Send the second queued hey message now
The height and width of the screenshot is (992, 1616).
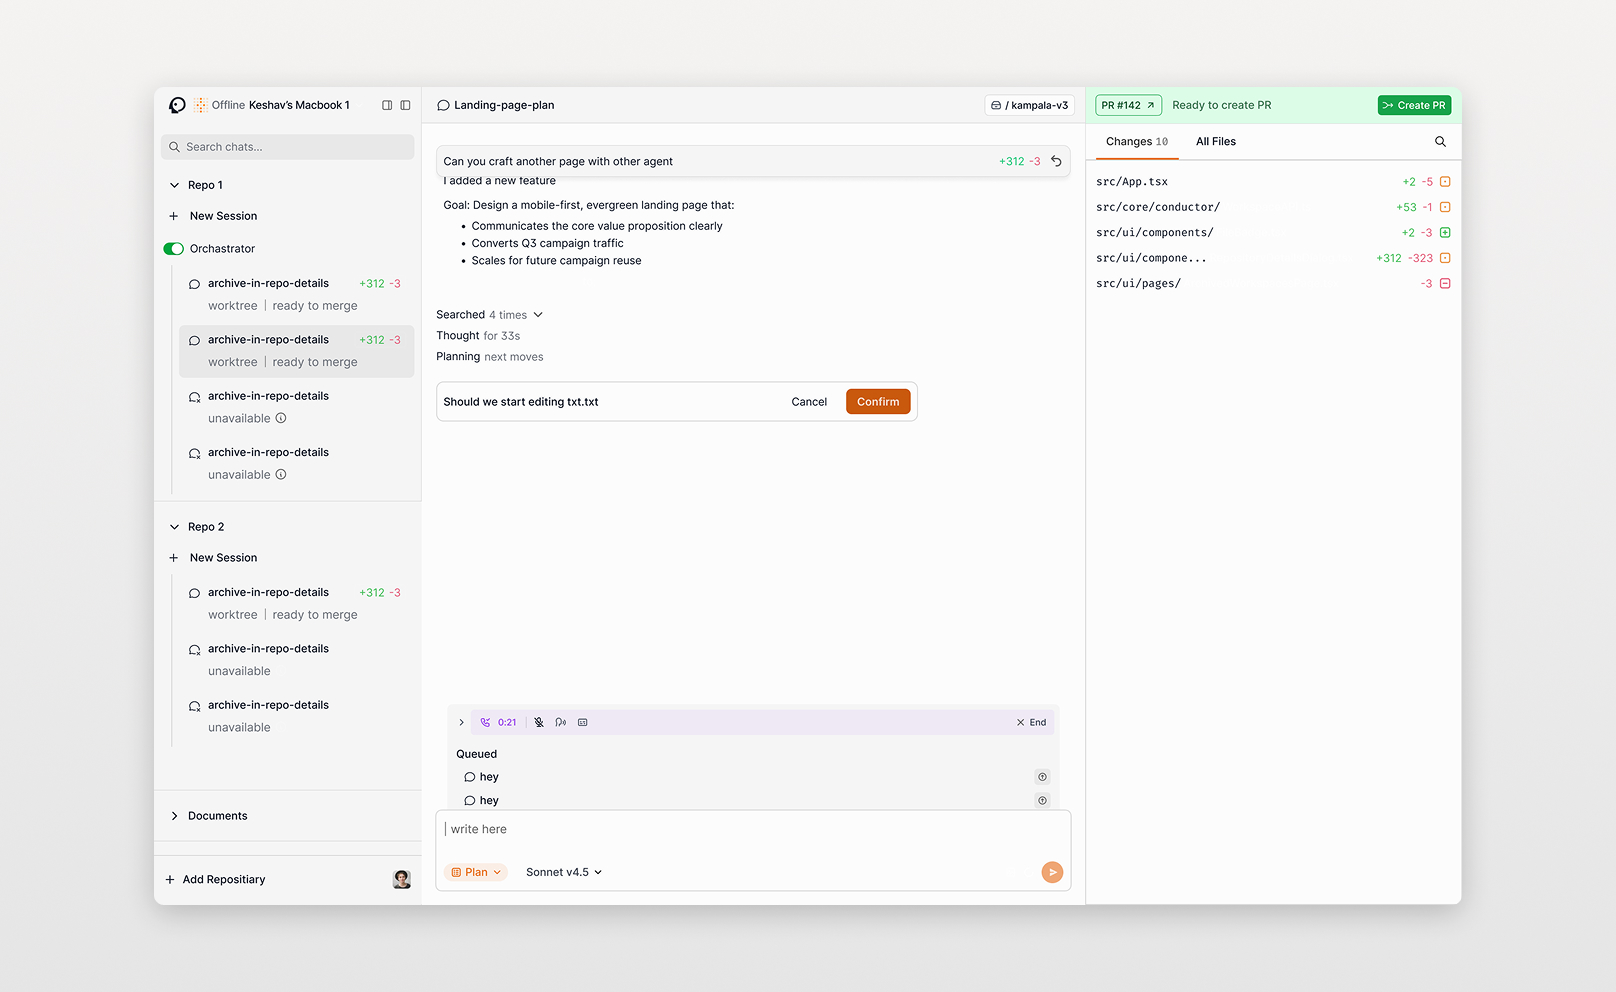(1042, 800)
